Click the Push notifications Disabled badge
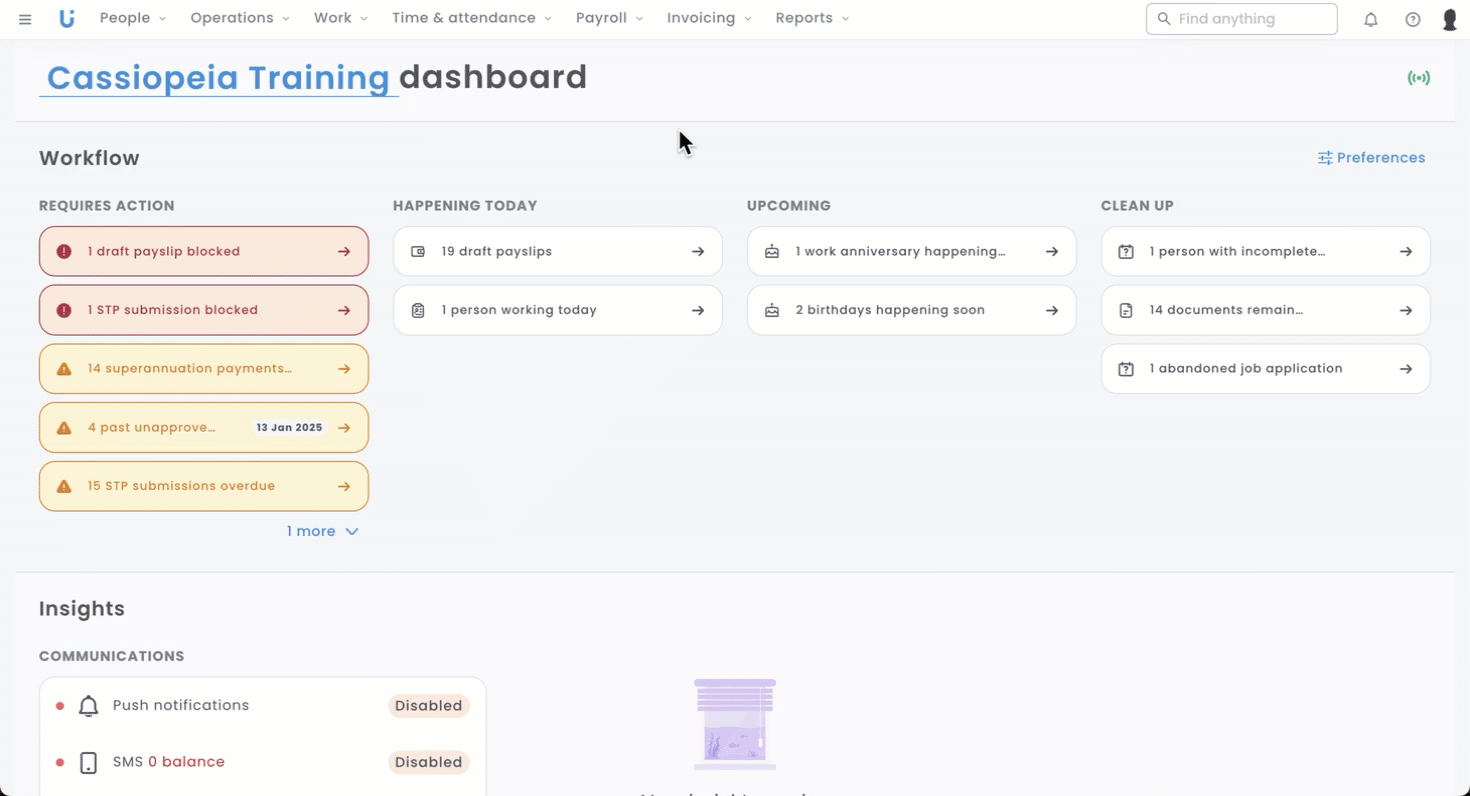 tap(428, 706)
